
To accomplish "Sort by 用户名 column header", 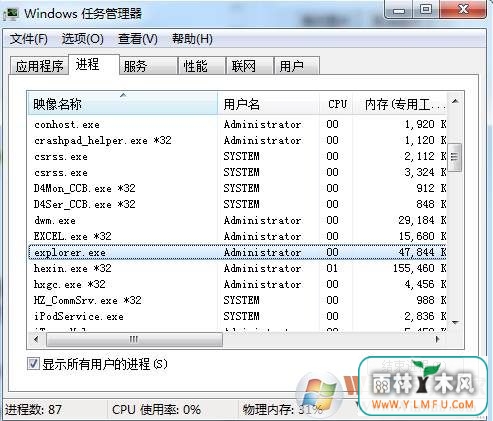I will pos(268,104).
